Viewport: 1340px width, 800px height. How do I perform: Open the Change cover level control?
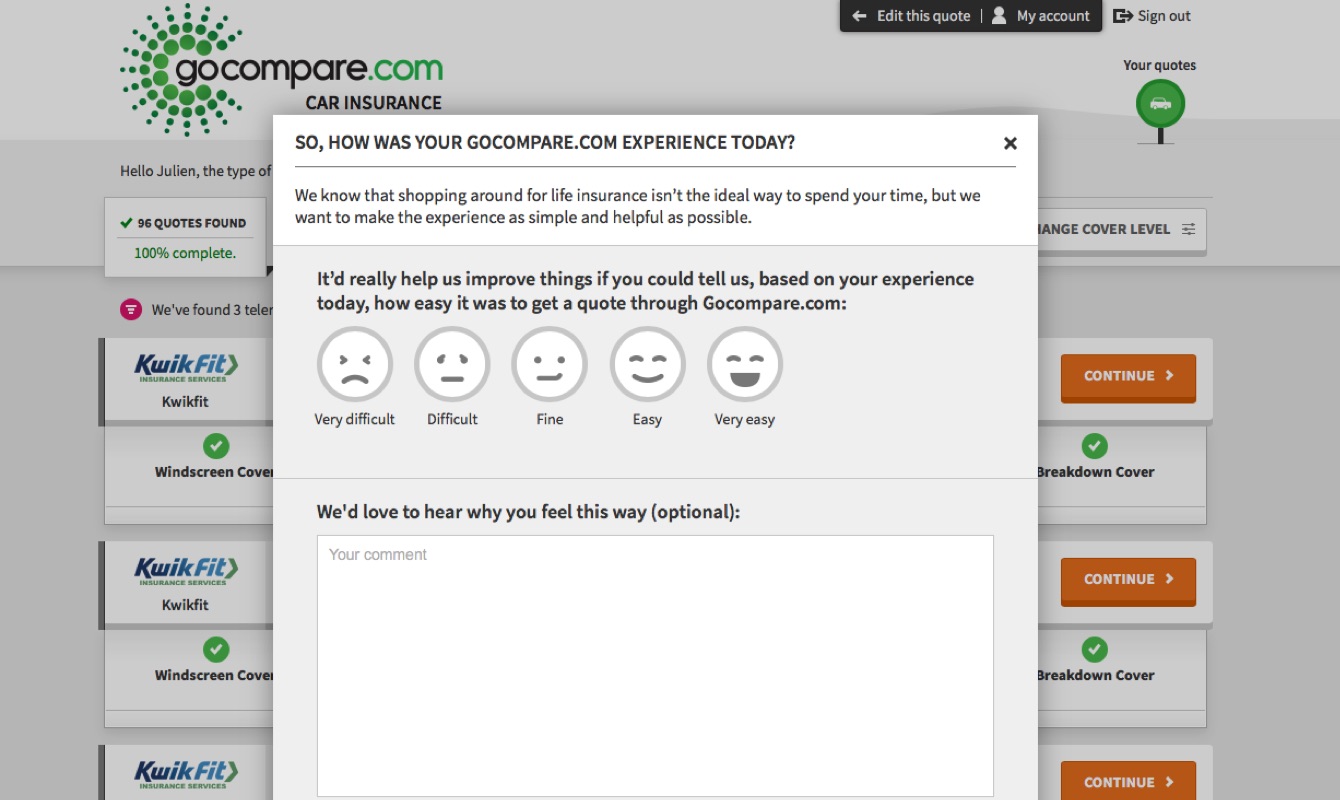click(x=1121, y=229)
